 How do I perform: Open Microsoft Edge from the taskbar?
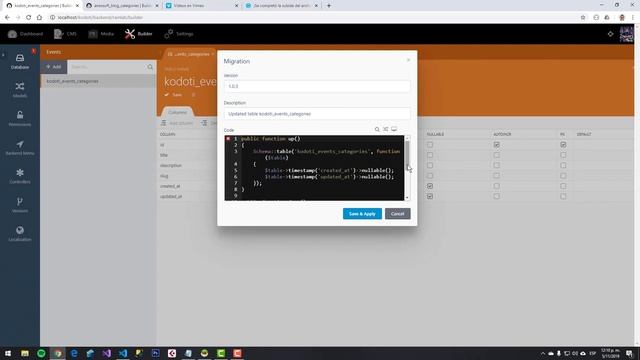pos(74,353)
